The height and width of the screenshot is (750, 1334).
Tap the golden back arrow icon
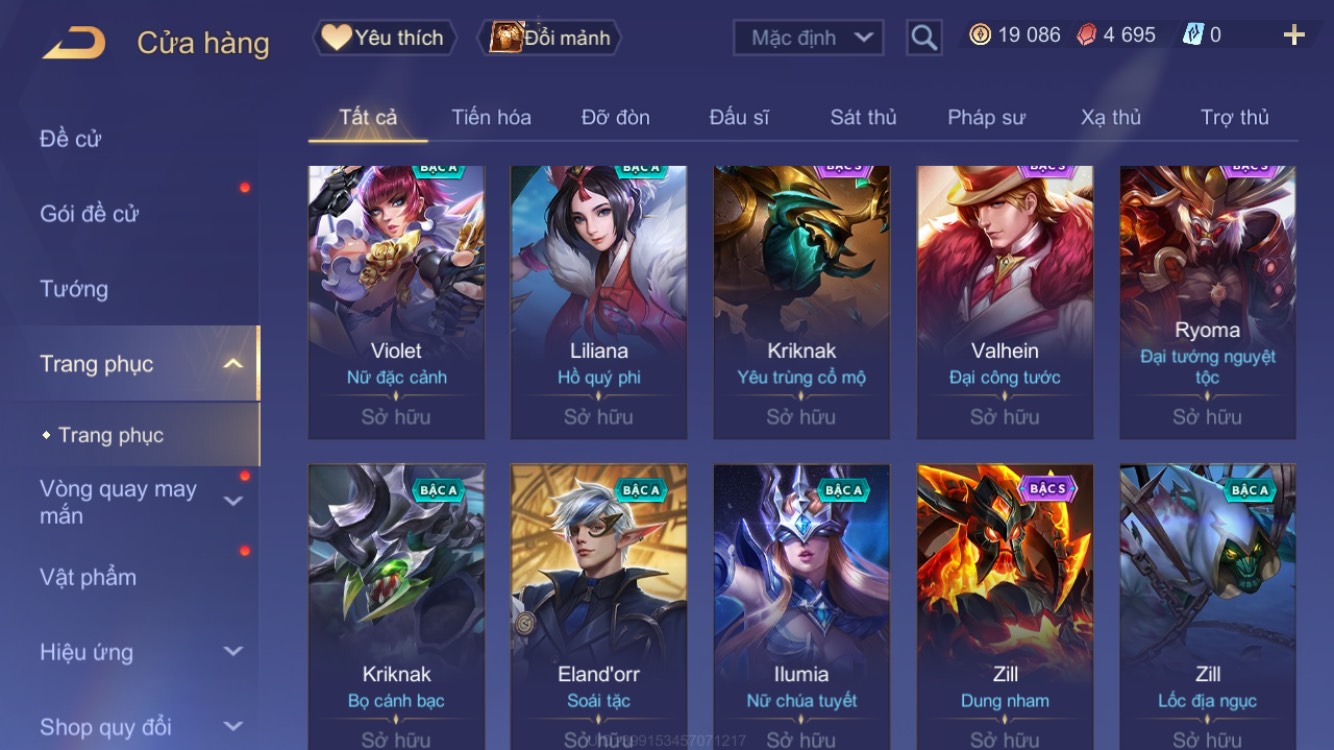pos(74,43)
